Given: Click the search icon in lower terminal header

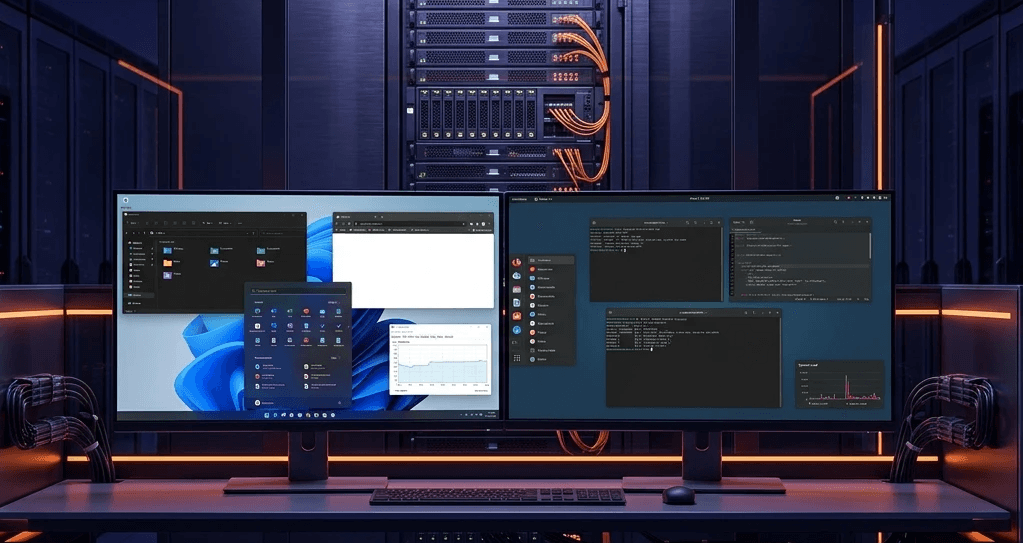Looking at the screenshot, I should coord(746,313).
